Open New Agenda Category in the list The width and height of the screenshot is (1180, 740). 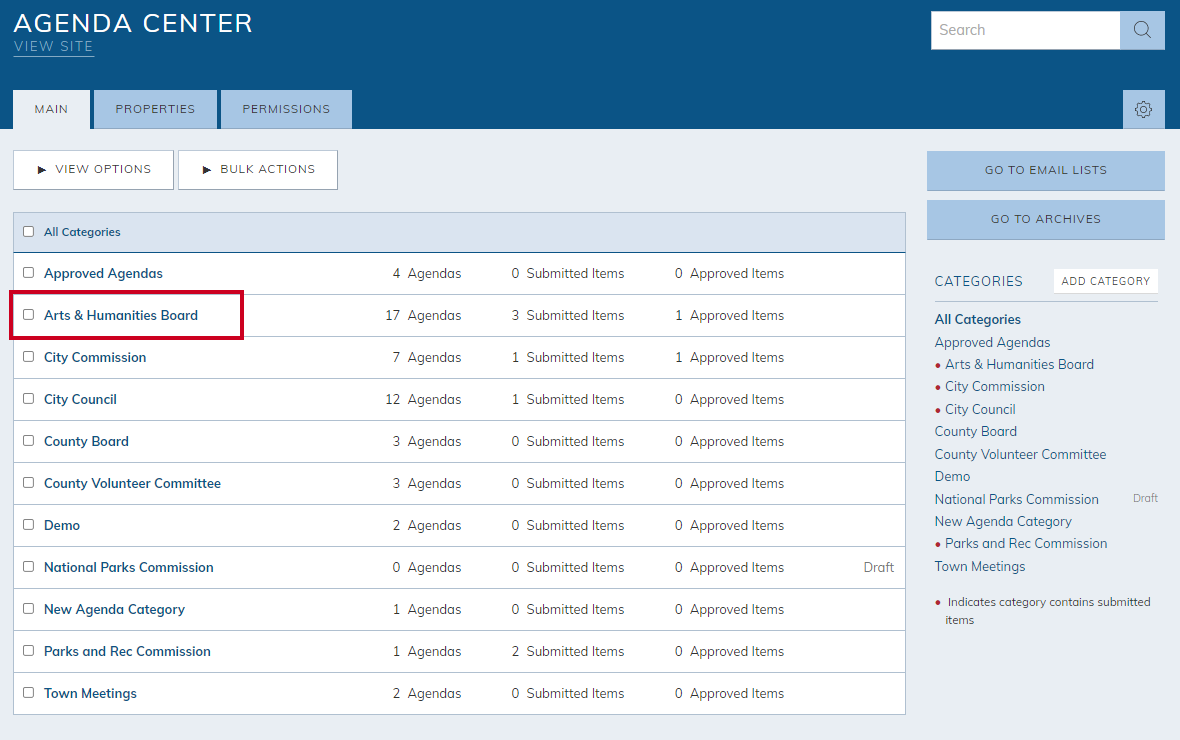pos(114,610)
